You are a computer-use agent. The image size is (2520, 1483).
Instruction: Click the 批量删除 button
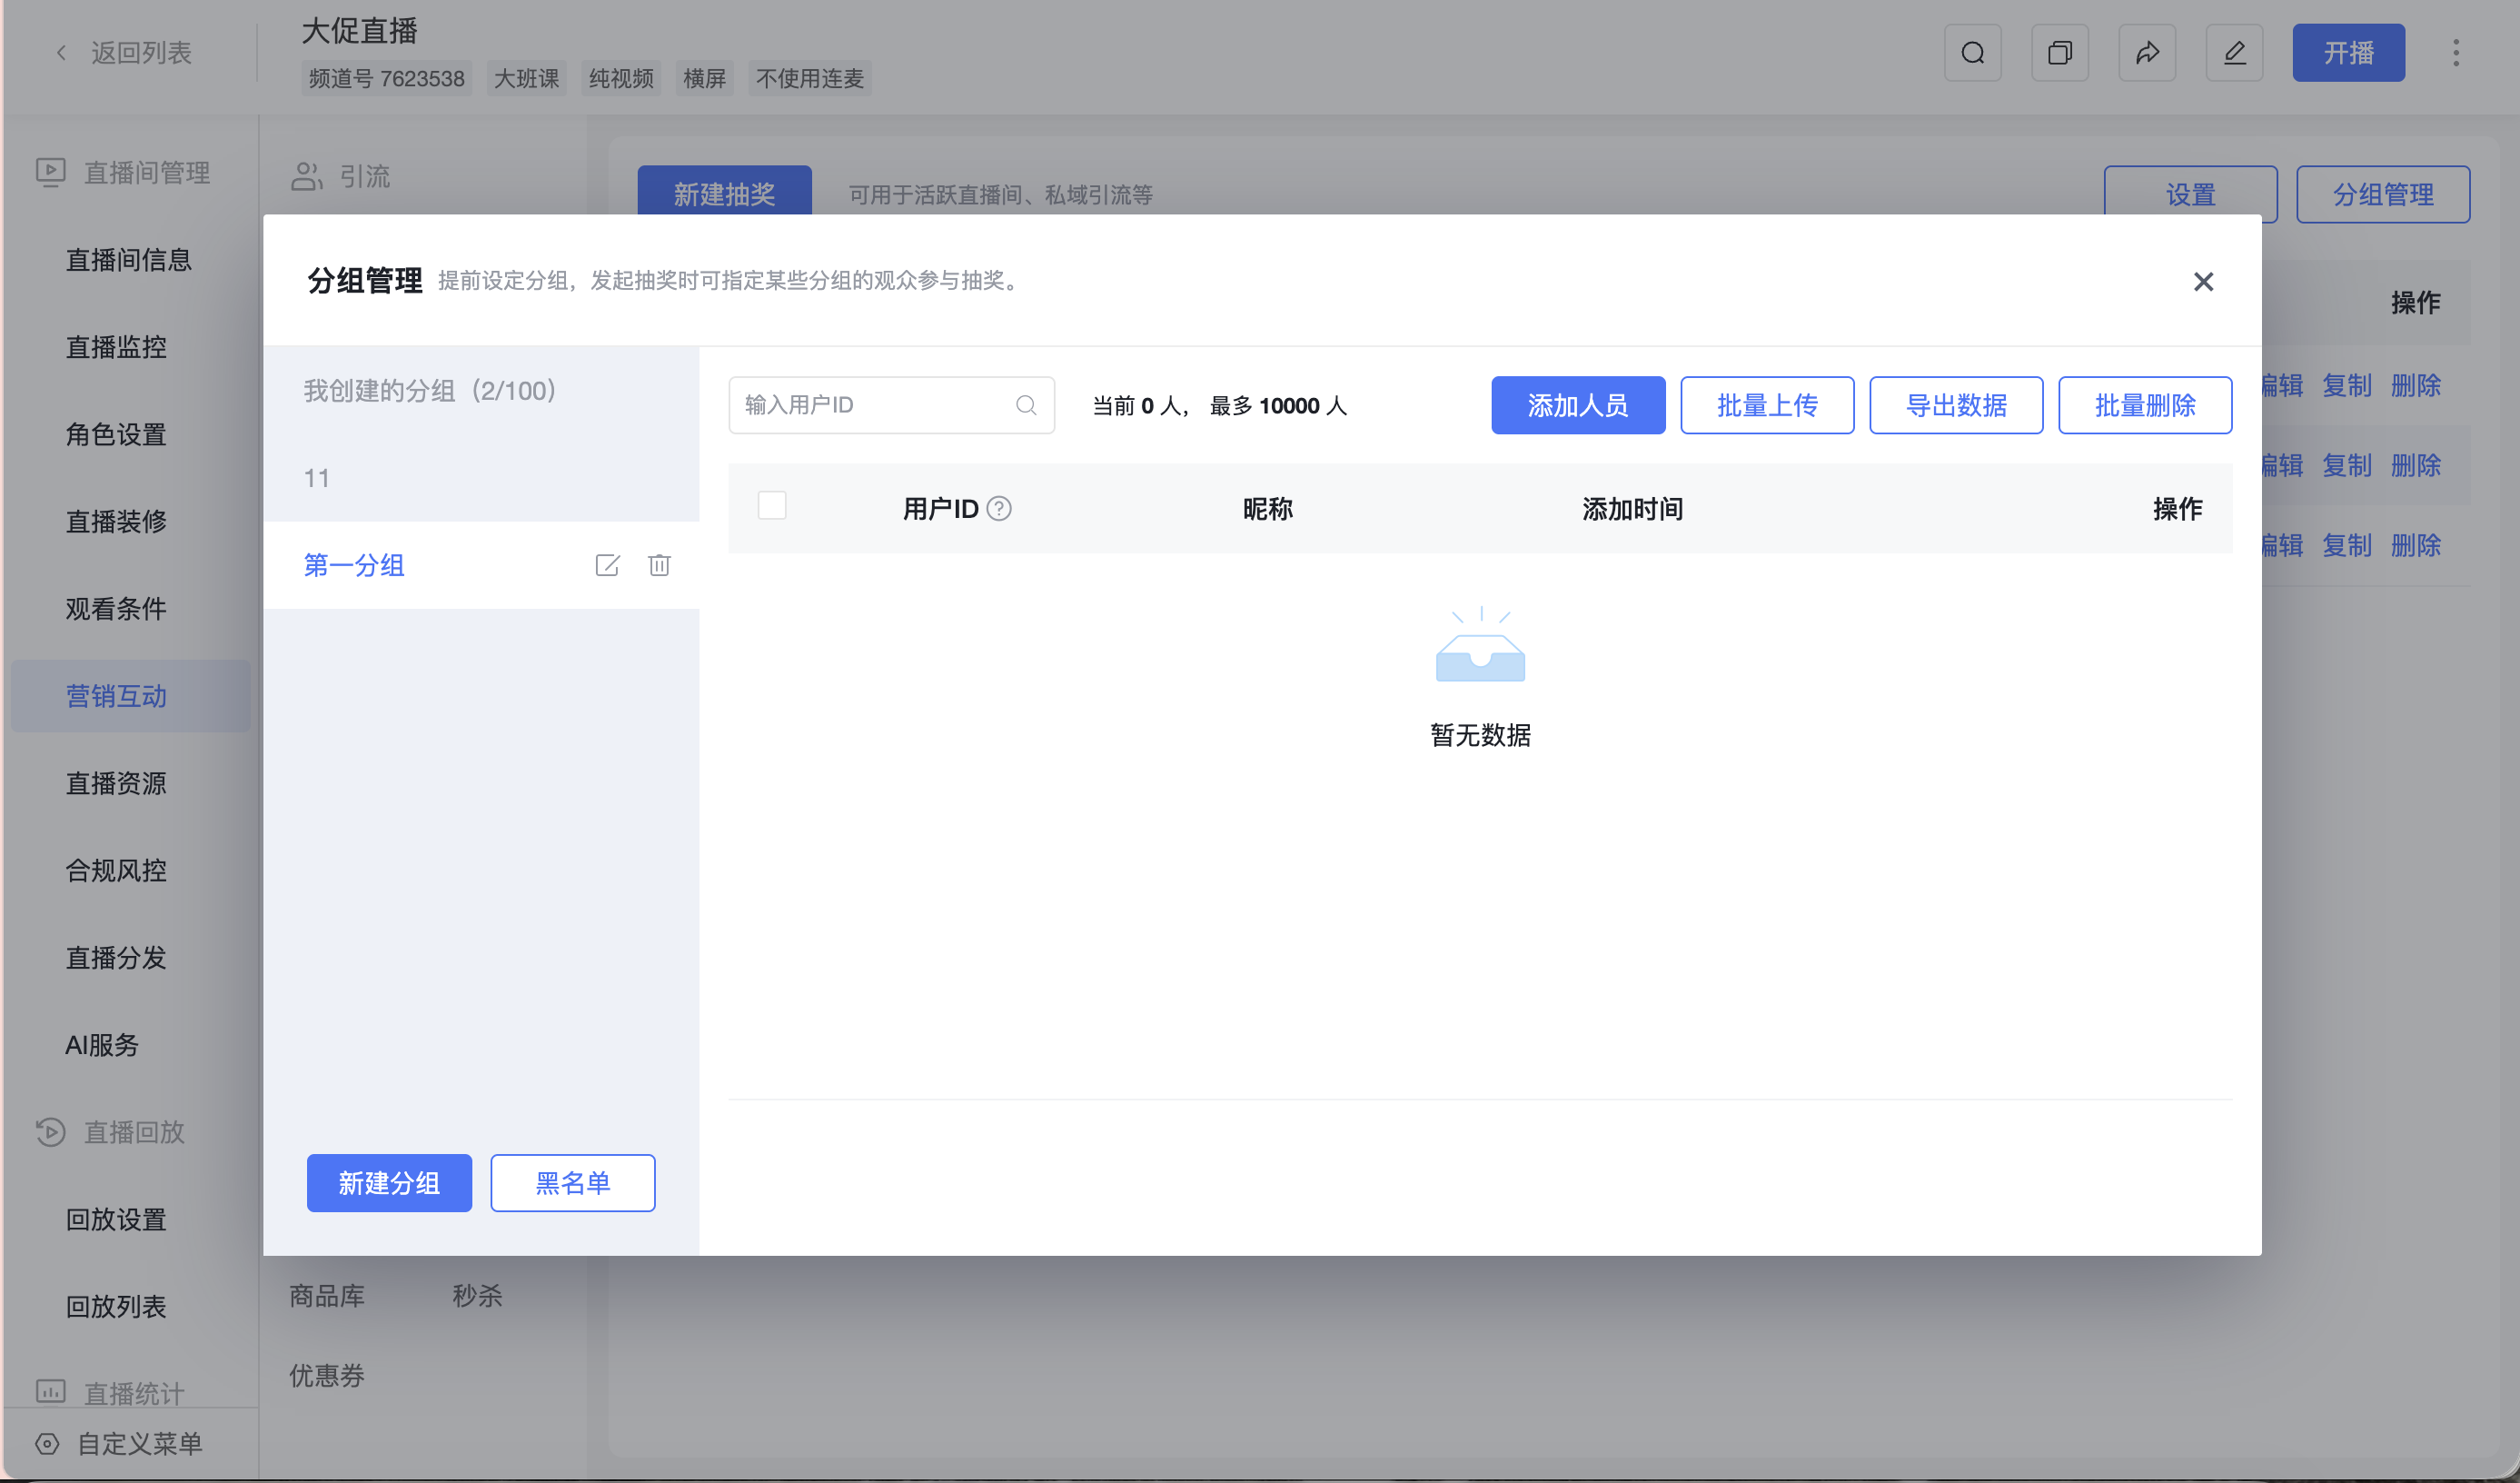pyautogui.click(x=2145, y=405)
